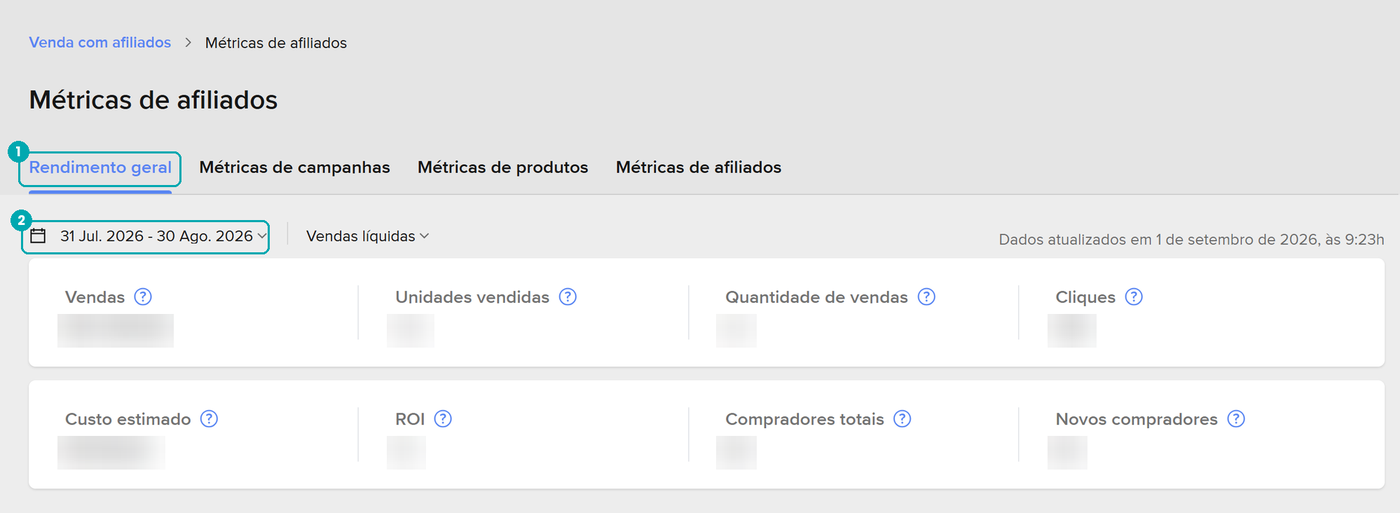This screenshot has width=1400, height=513.
Task: Open the Vendas líquidas dropdown
Action: [x=367, y=236]
